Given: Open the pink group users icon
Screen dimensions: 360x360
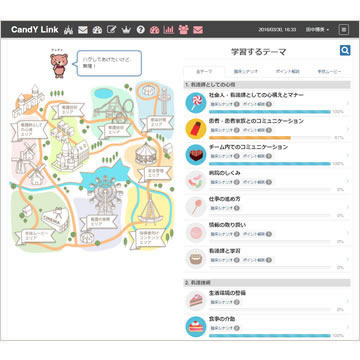Looking at the screenshot, I should [183, 30].
